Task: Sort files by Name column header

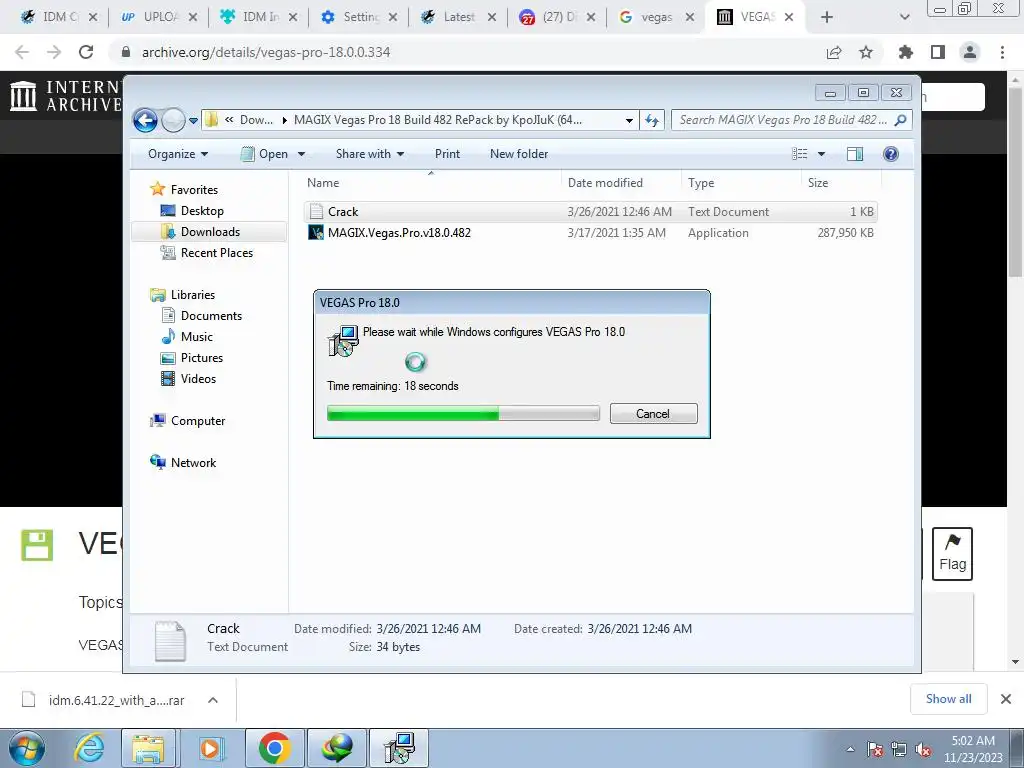Action: coord(431,183)
